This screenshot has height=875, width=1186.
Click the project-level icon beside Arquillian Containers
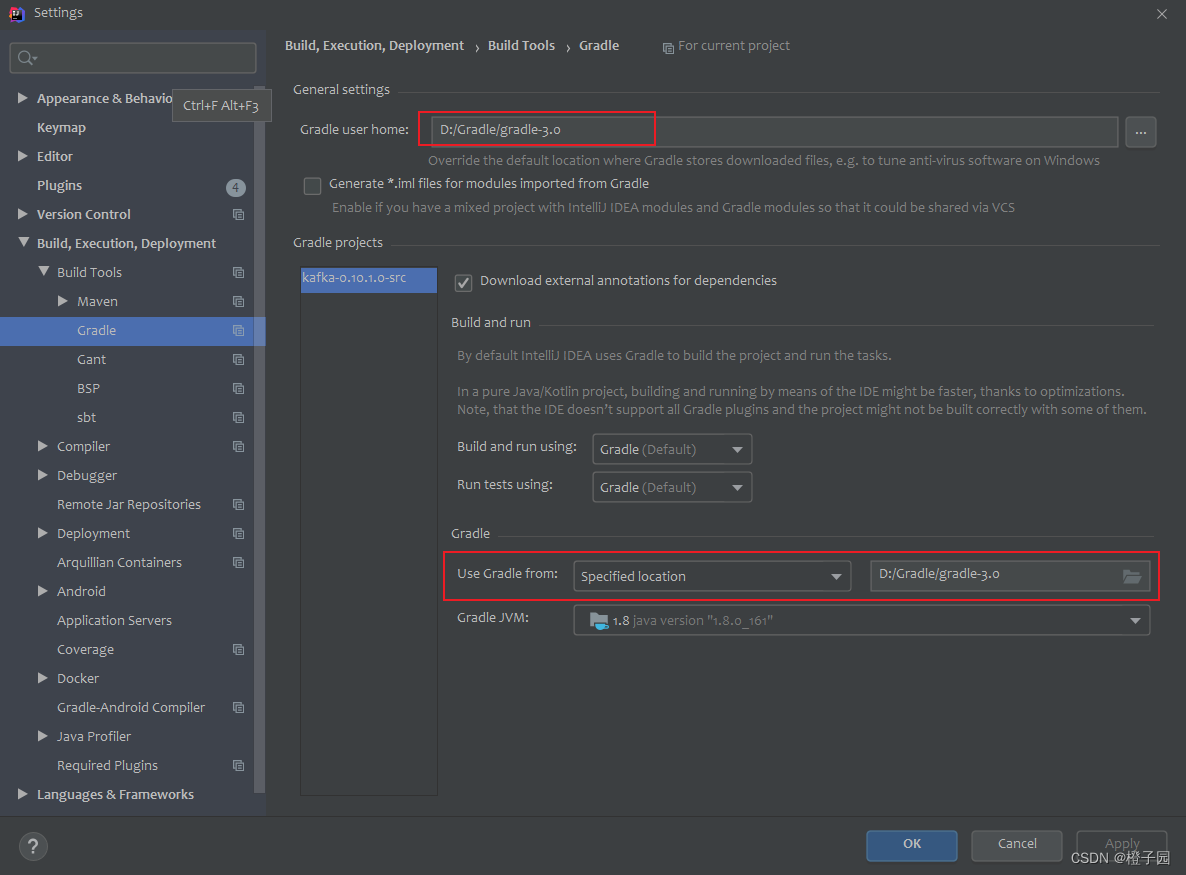238,563
